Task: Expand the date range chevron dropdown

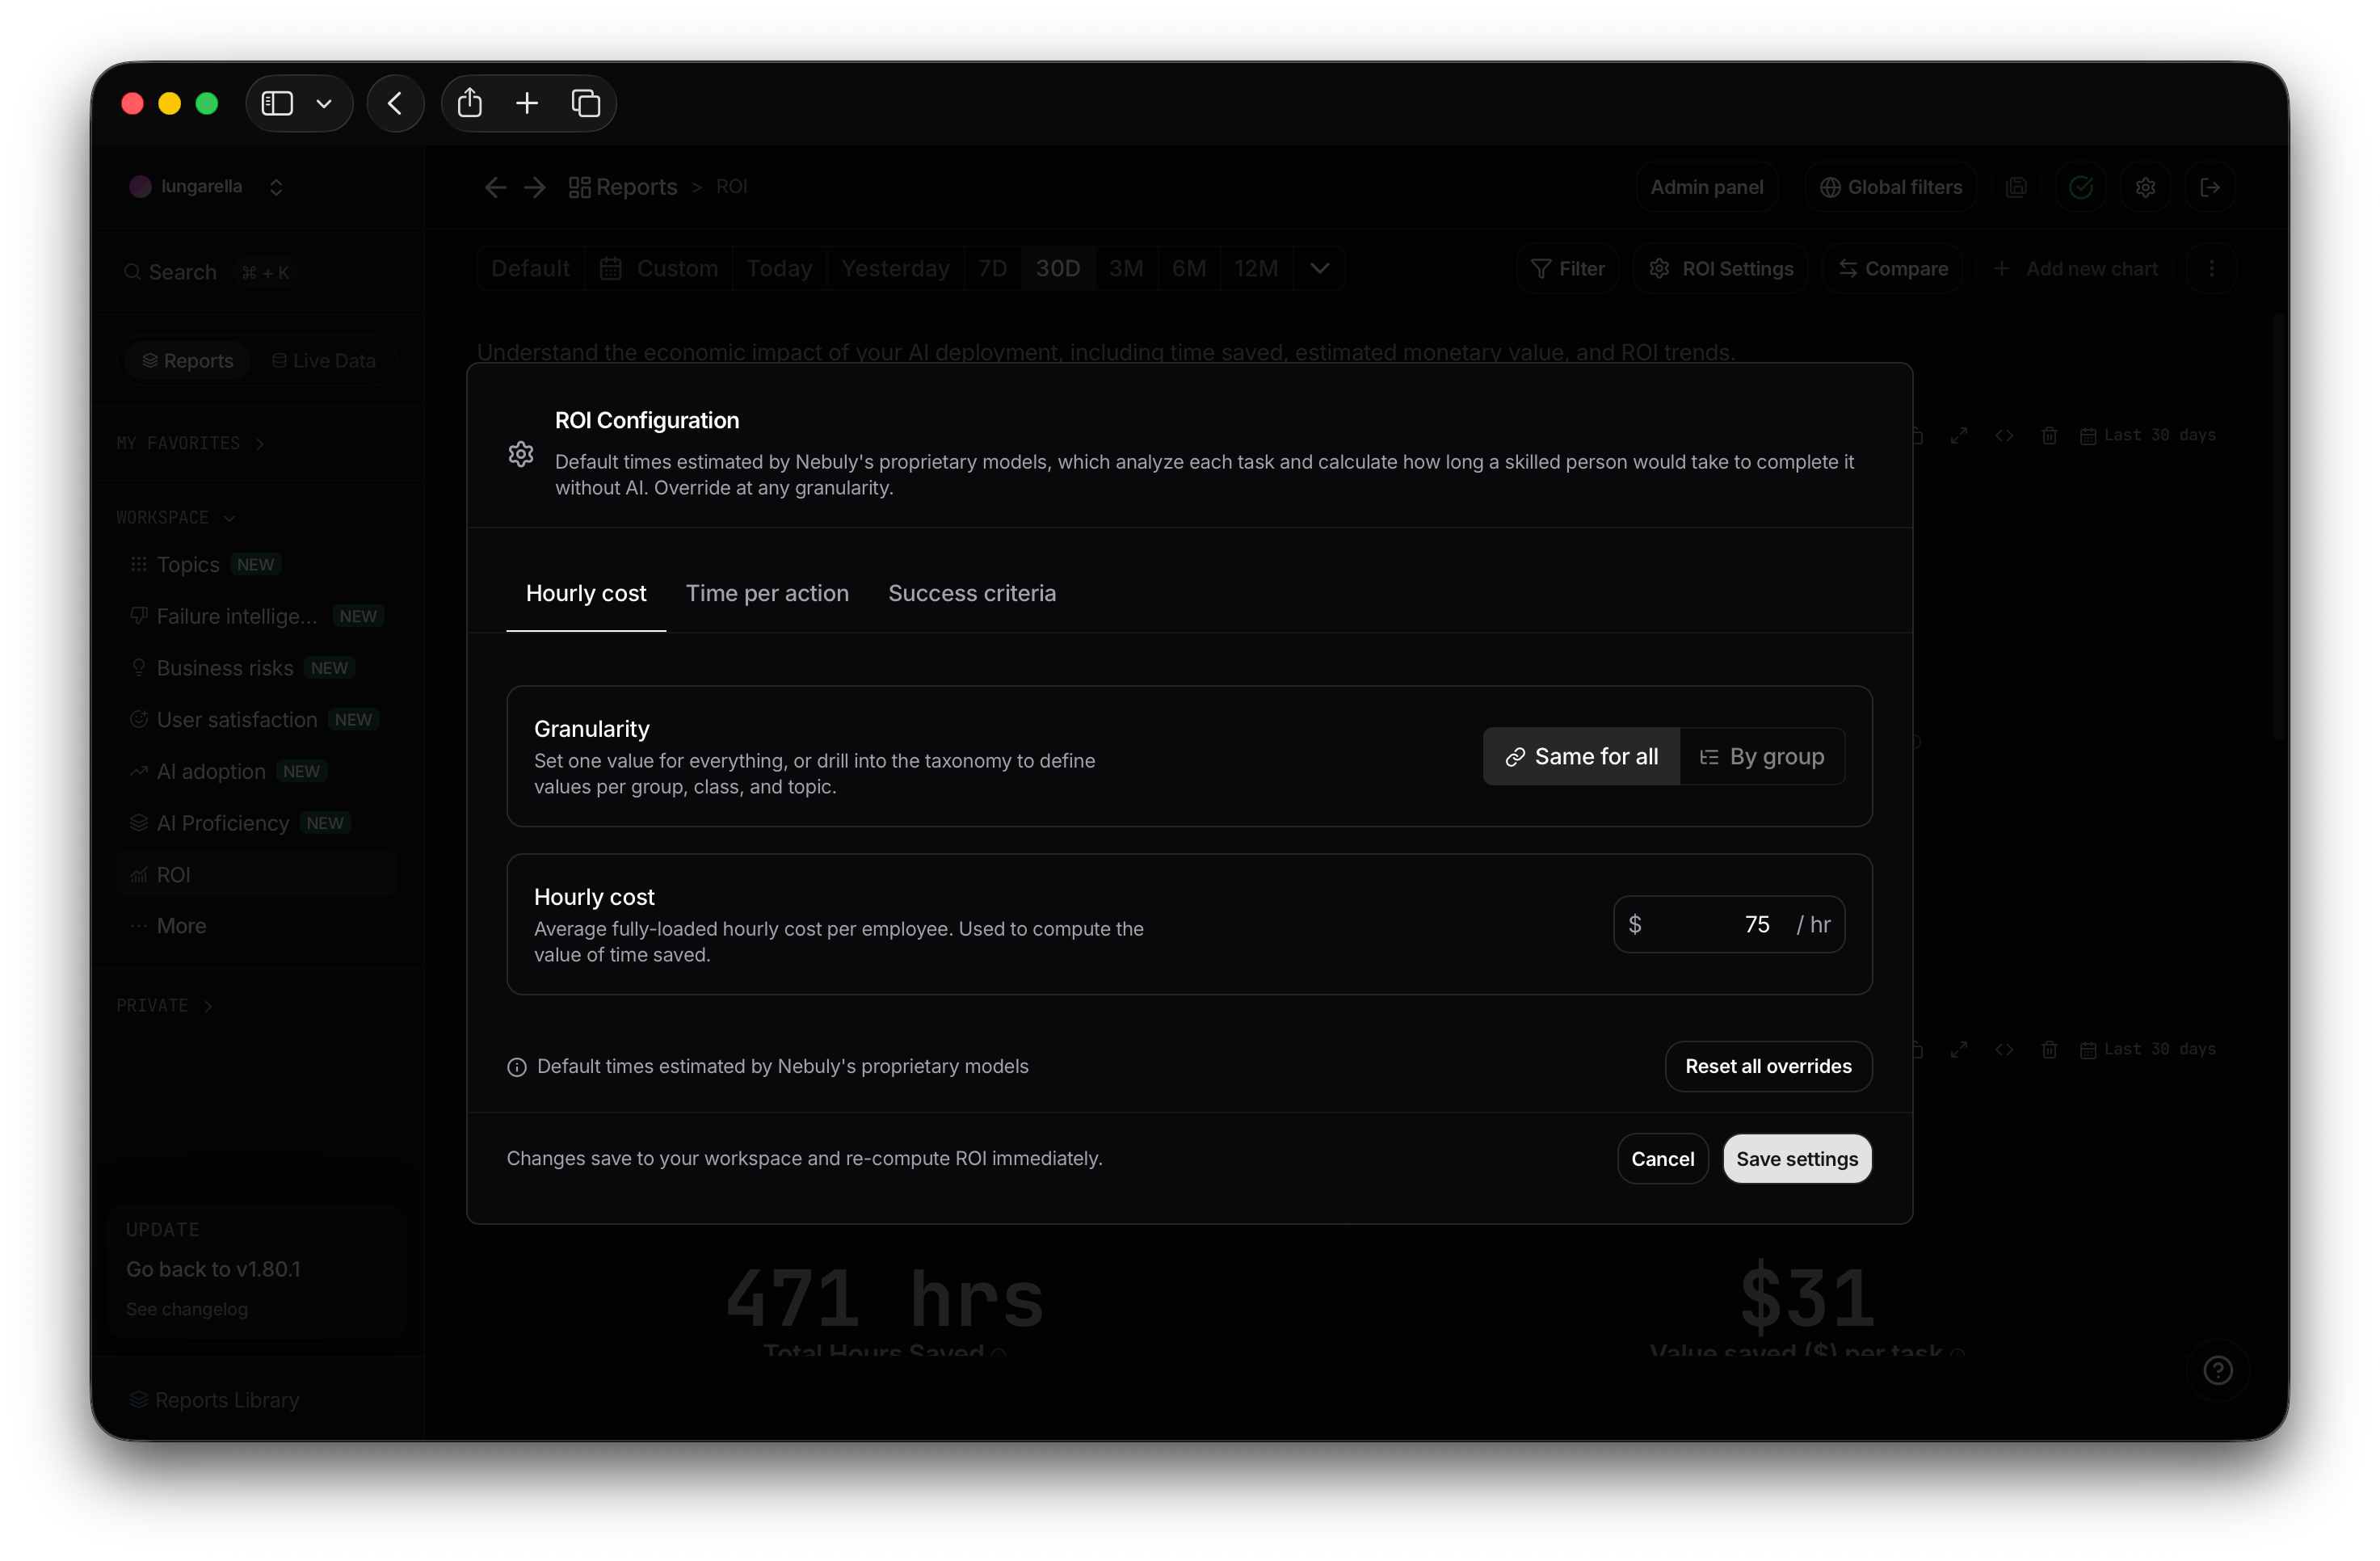Action: point(1320,268)
